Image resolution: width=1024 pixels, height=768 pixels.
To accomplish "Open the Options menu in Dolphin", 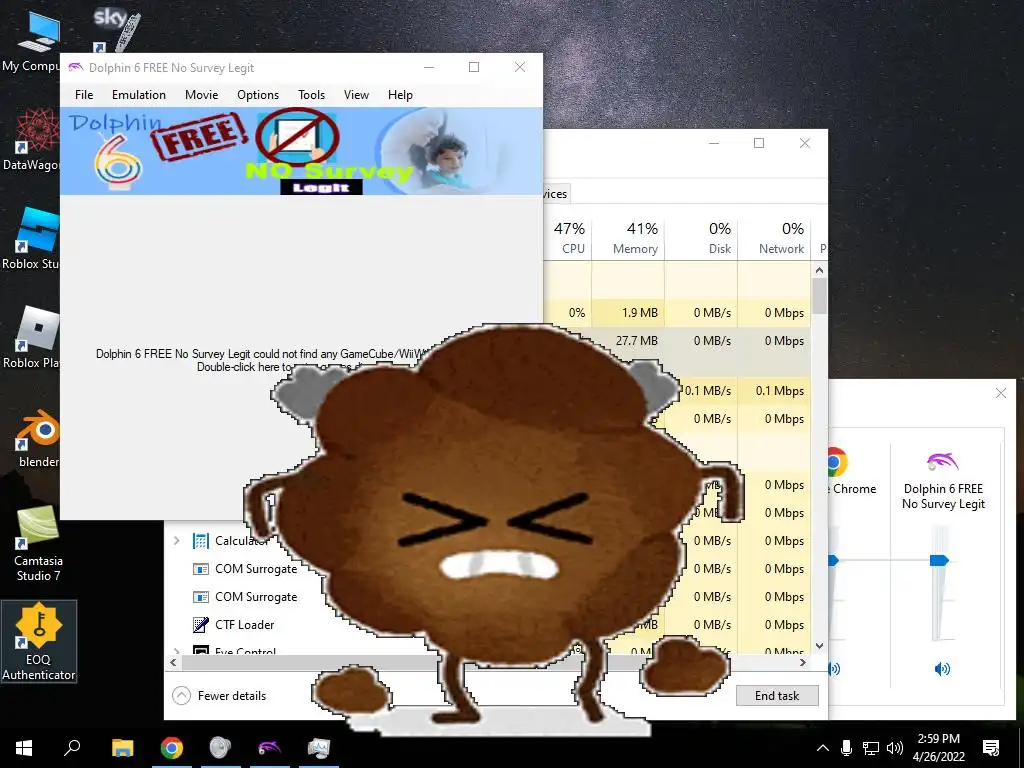I will tap(258, 95).
